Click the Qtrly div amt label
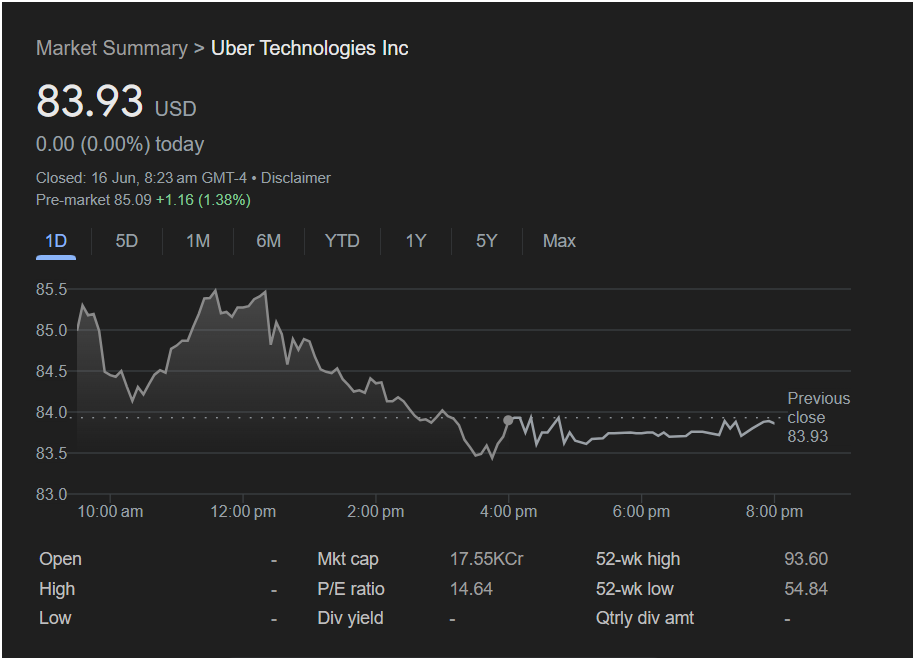 pos(645,618)
